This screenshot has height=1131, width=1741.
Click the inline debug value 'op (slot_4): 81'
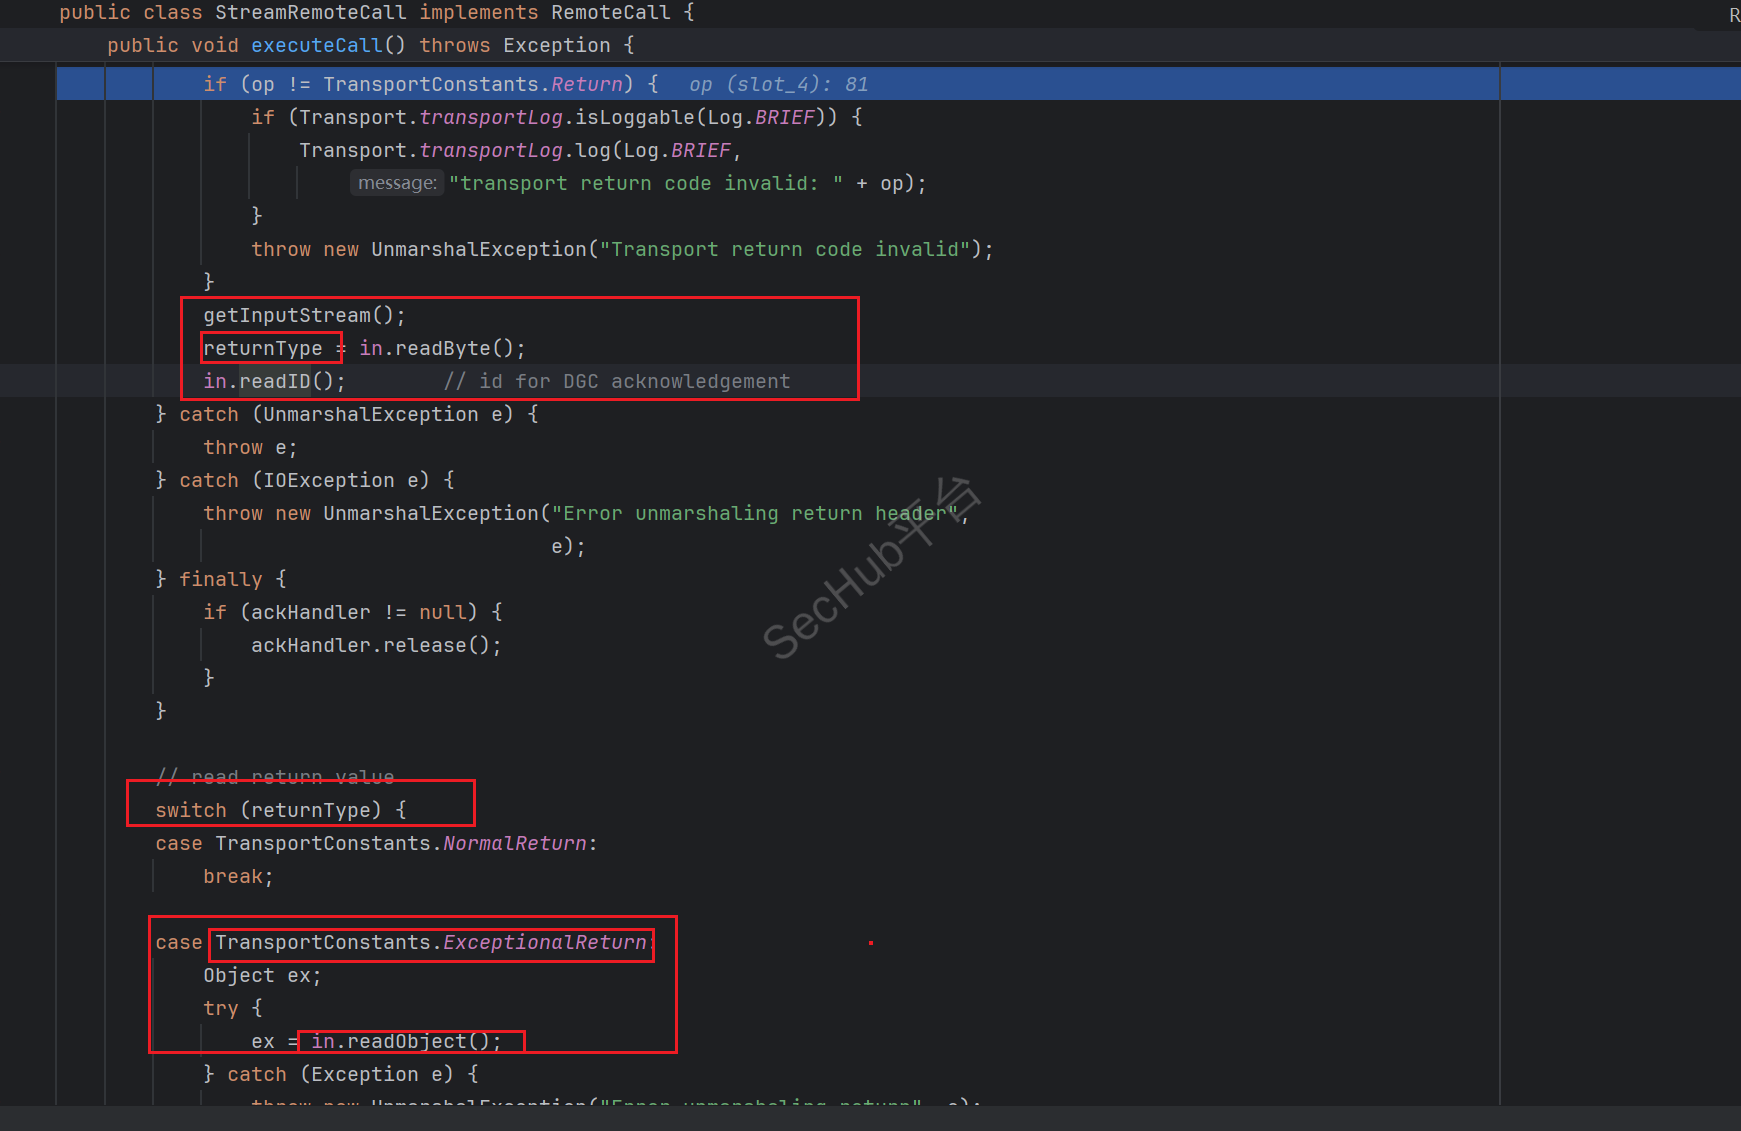778,85
